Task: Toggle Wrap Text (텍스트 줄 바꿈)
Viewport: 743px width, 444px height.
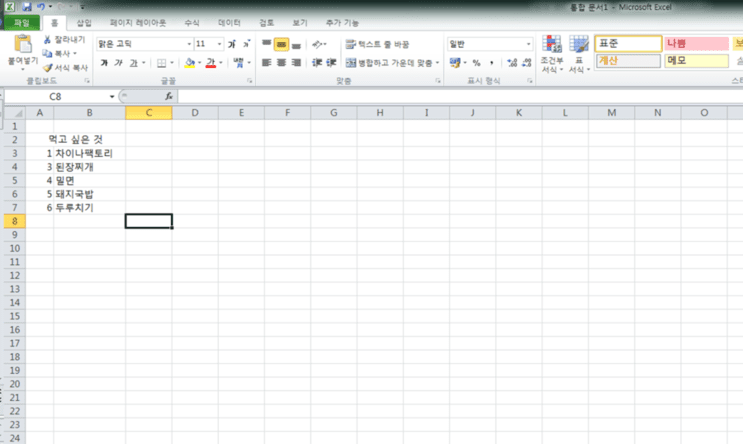Action: click(378, 44)
